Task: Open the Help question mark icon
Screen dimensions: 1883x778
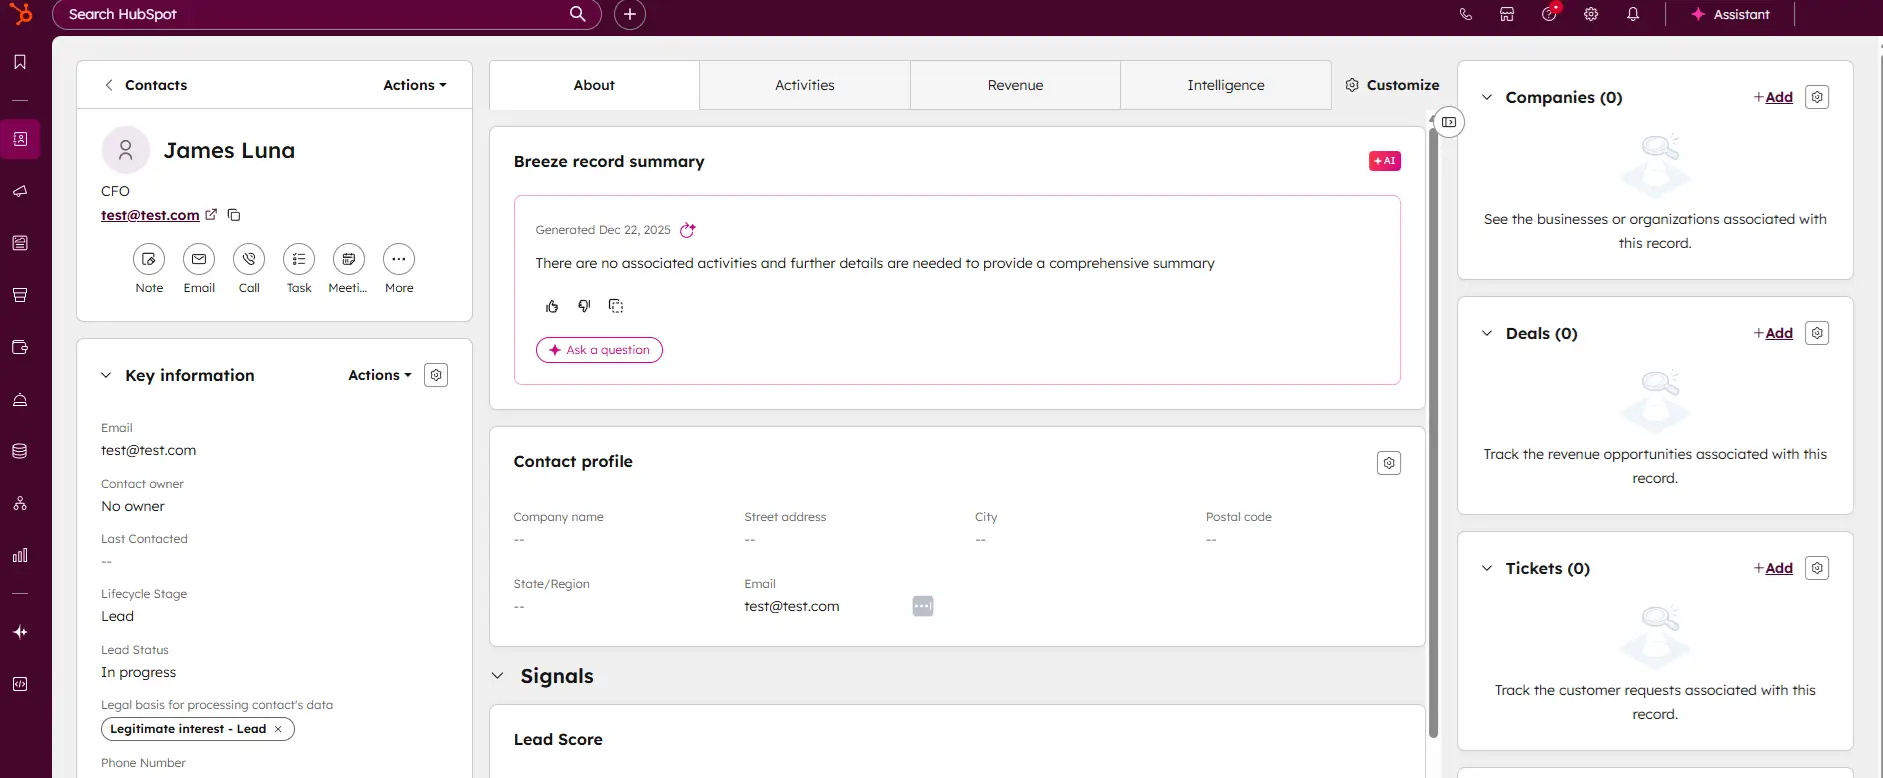Action: click(1549, 14)
